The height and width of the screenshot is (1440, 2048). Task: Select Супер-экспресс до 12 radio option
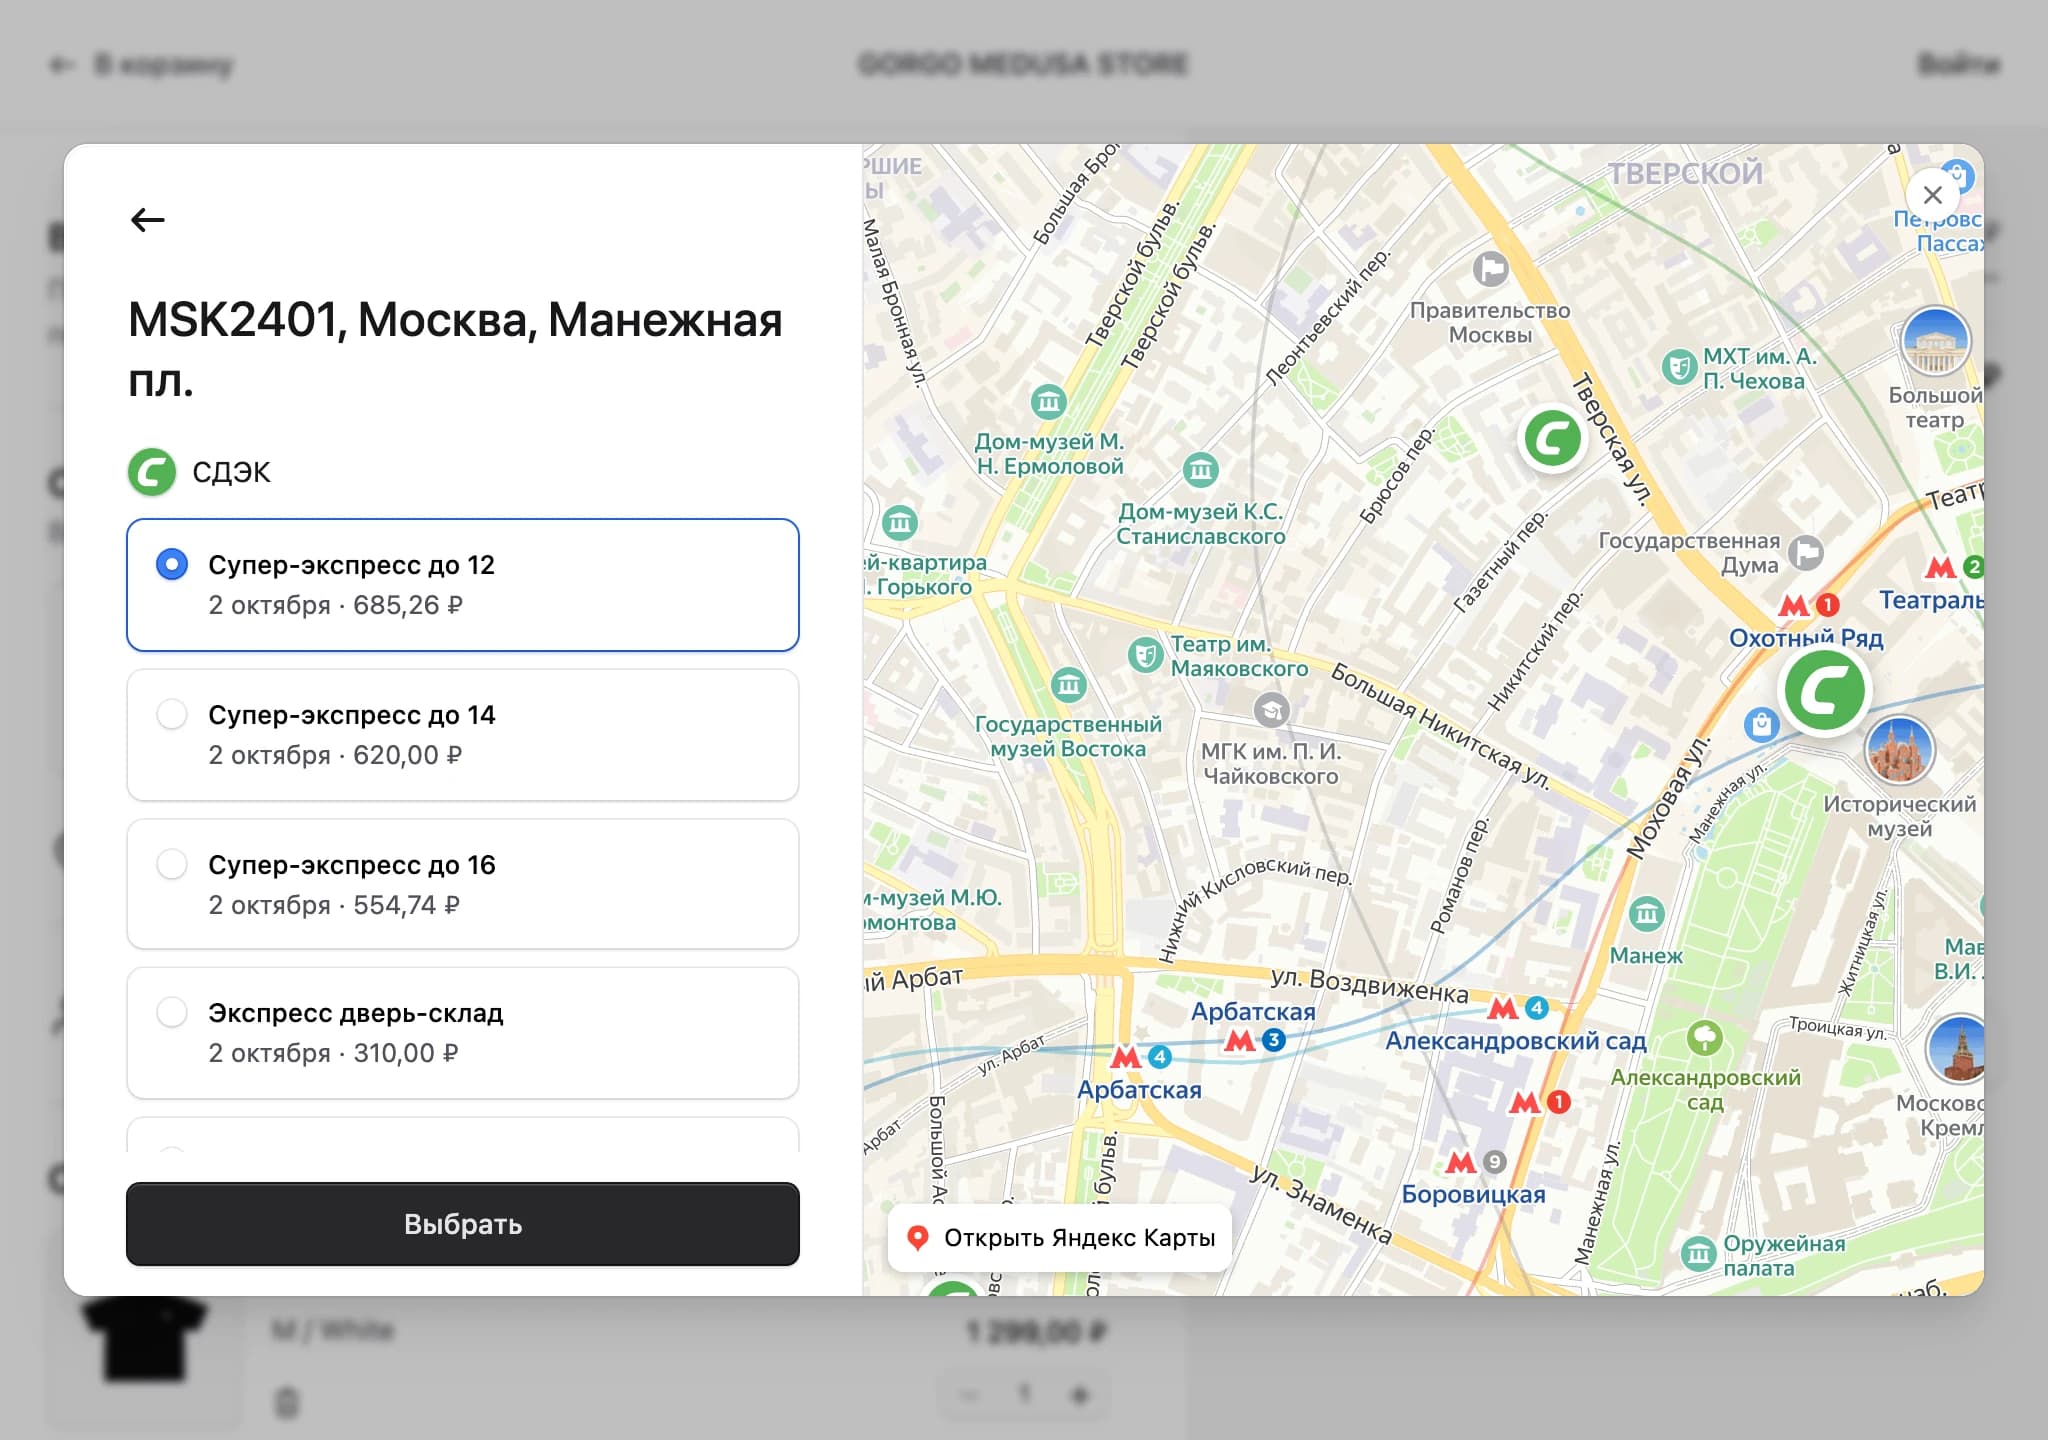172,564
